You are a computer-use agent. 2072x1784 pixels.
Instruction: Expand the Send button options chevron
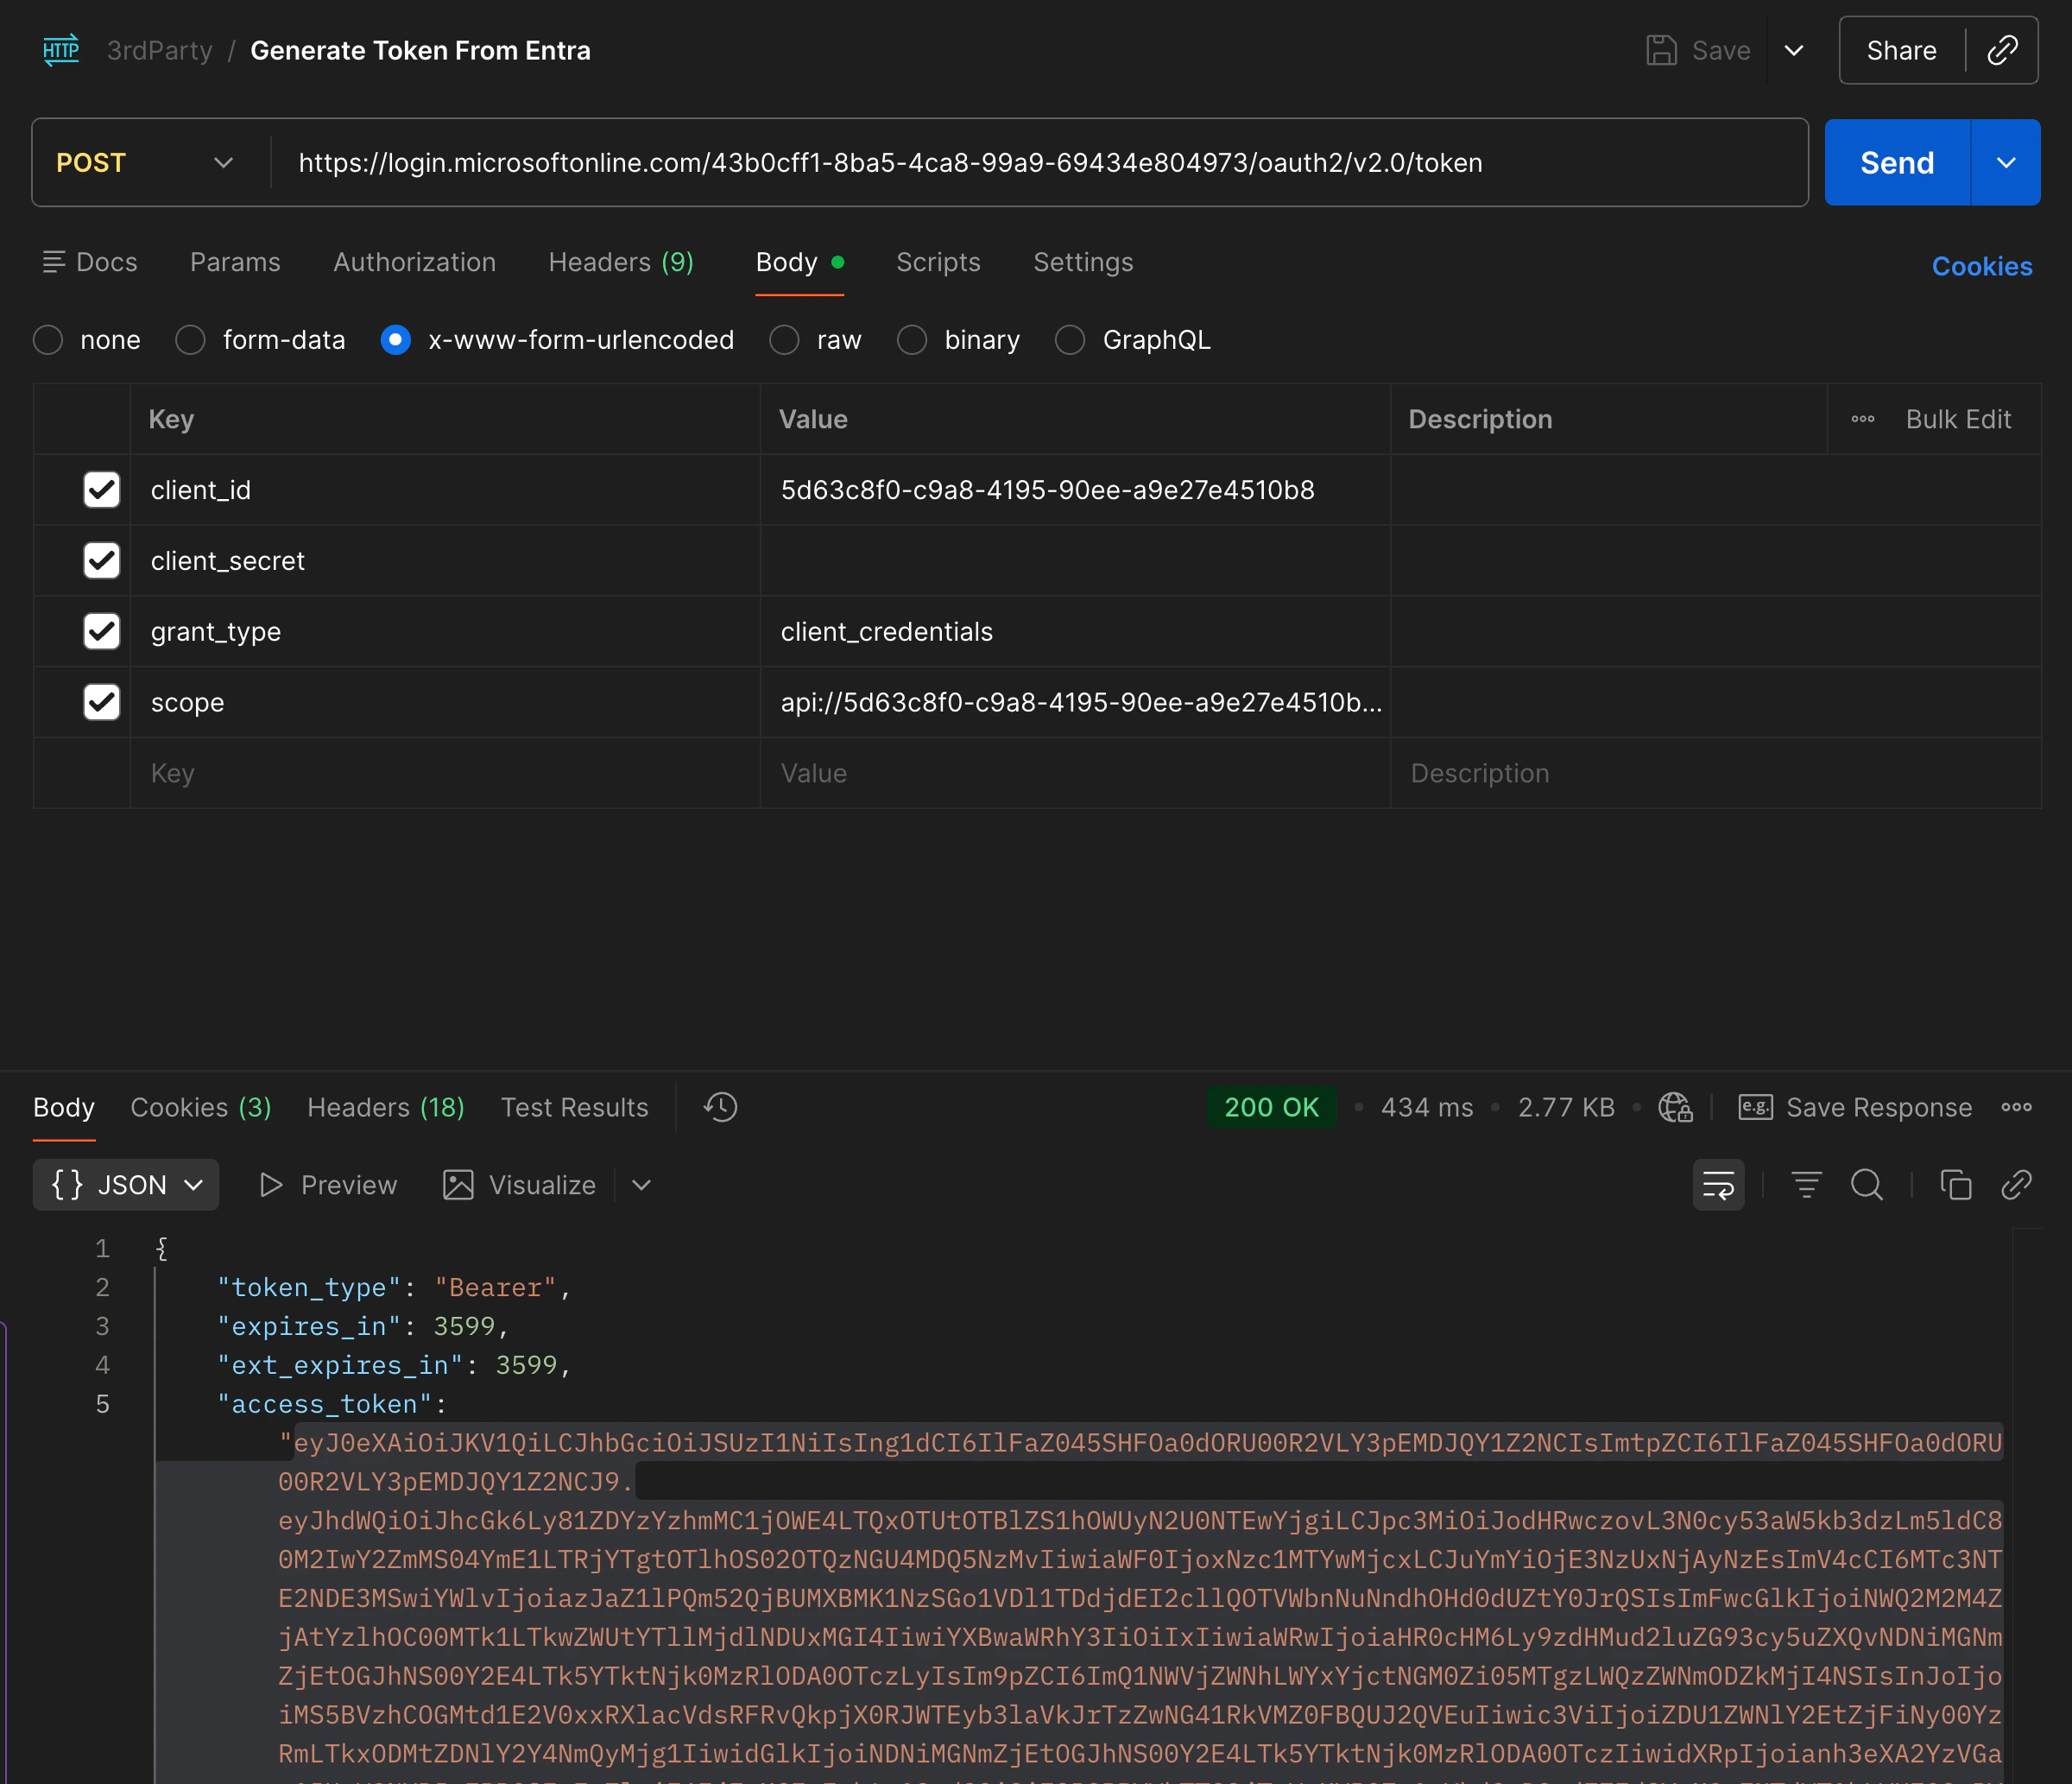[x=2005, y=162]
